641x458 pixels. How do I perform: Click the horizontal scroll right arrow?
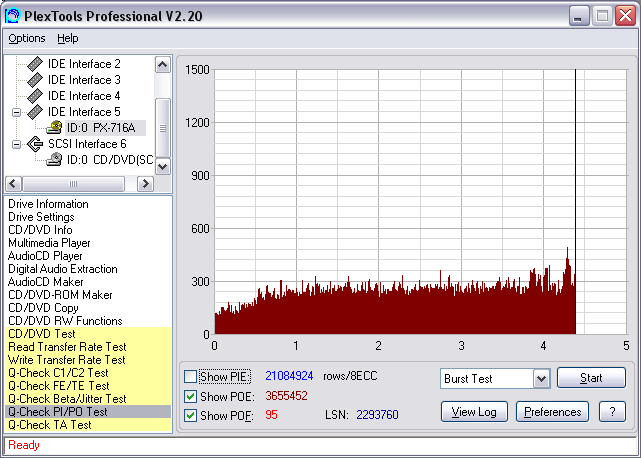click(145, 184)
